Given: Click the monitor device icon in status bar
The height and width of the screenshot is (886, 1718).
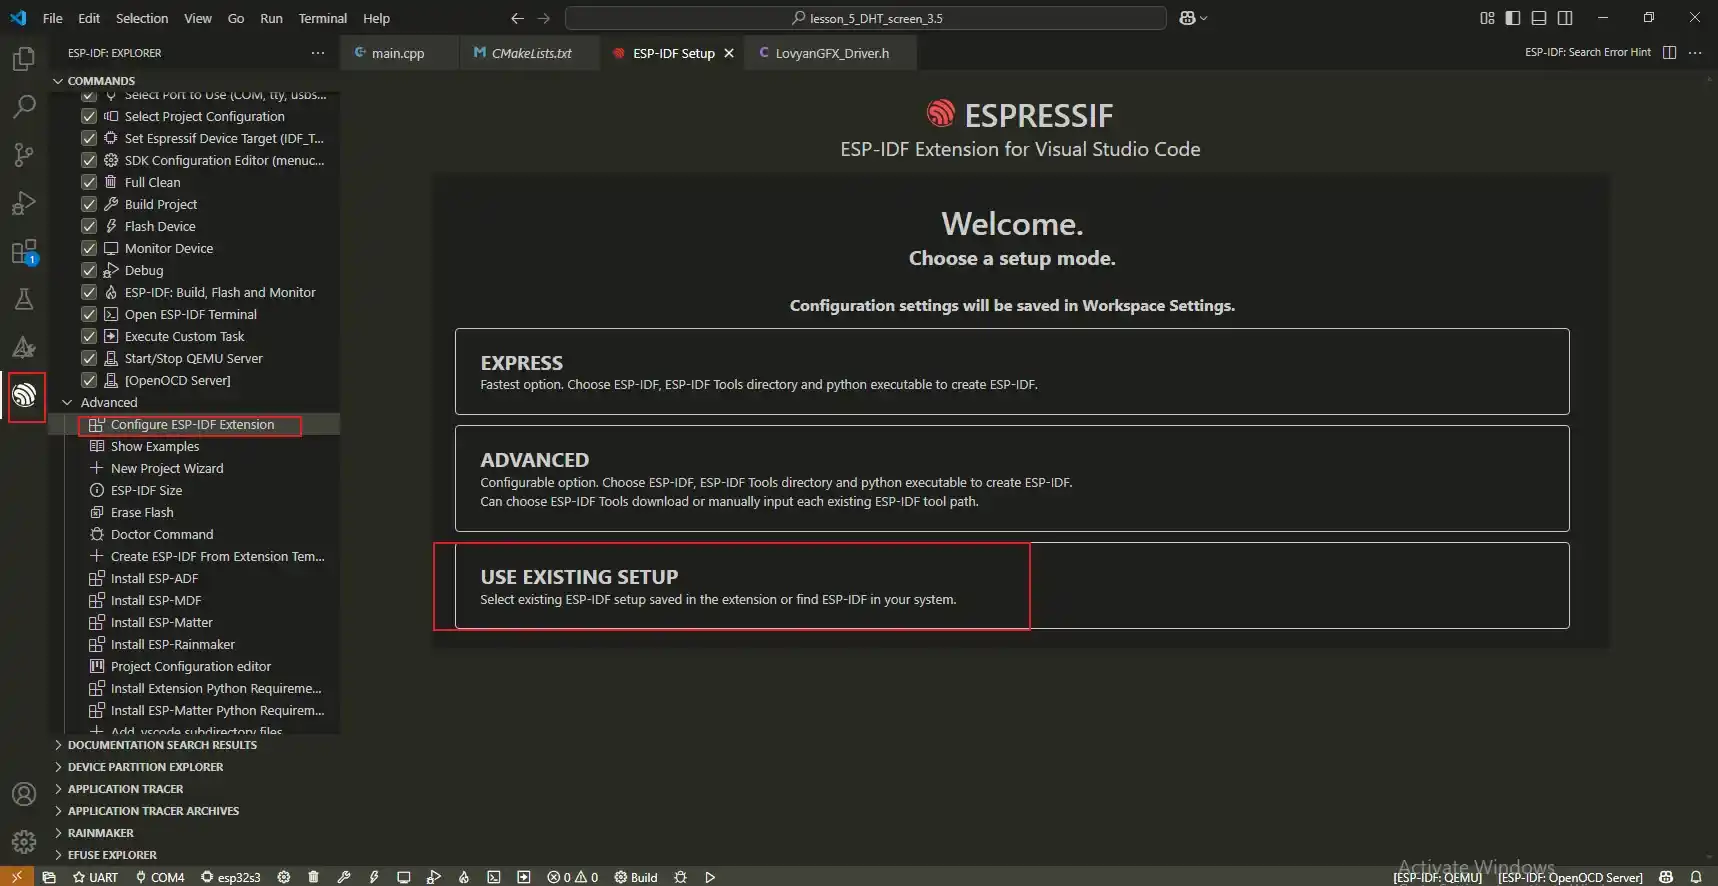Looking at the screenshot, I should point(404,877).
